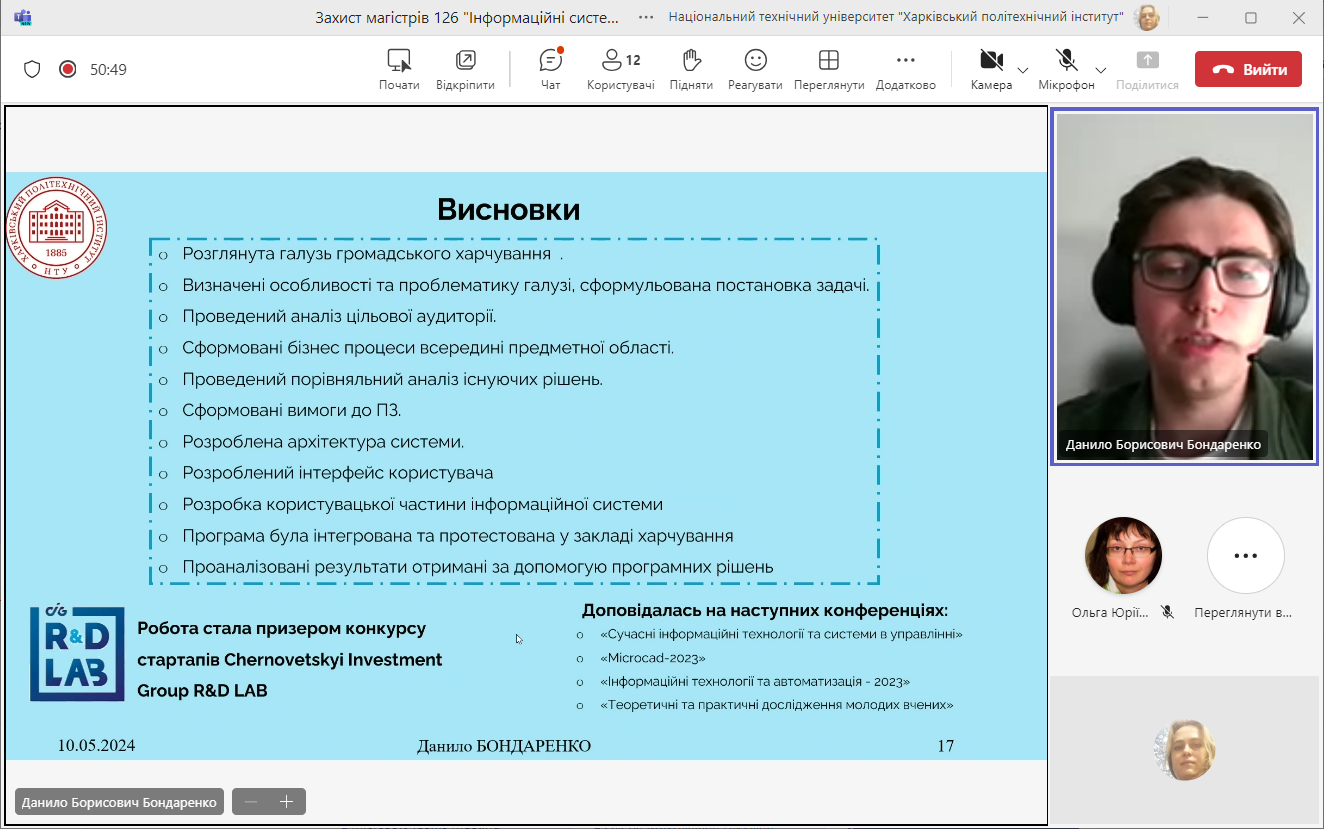Unmute the Мікрофон microphone

click(1066, 69)
